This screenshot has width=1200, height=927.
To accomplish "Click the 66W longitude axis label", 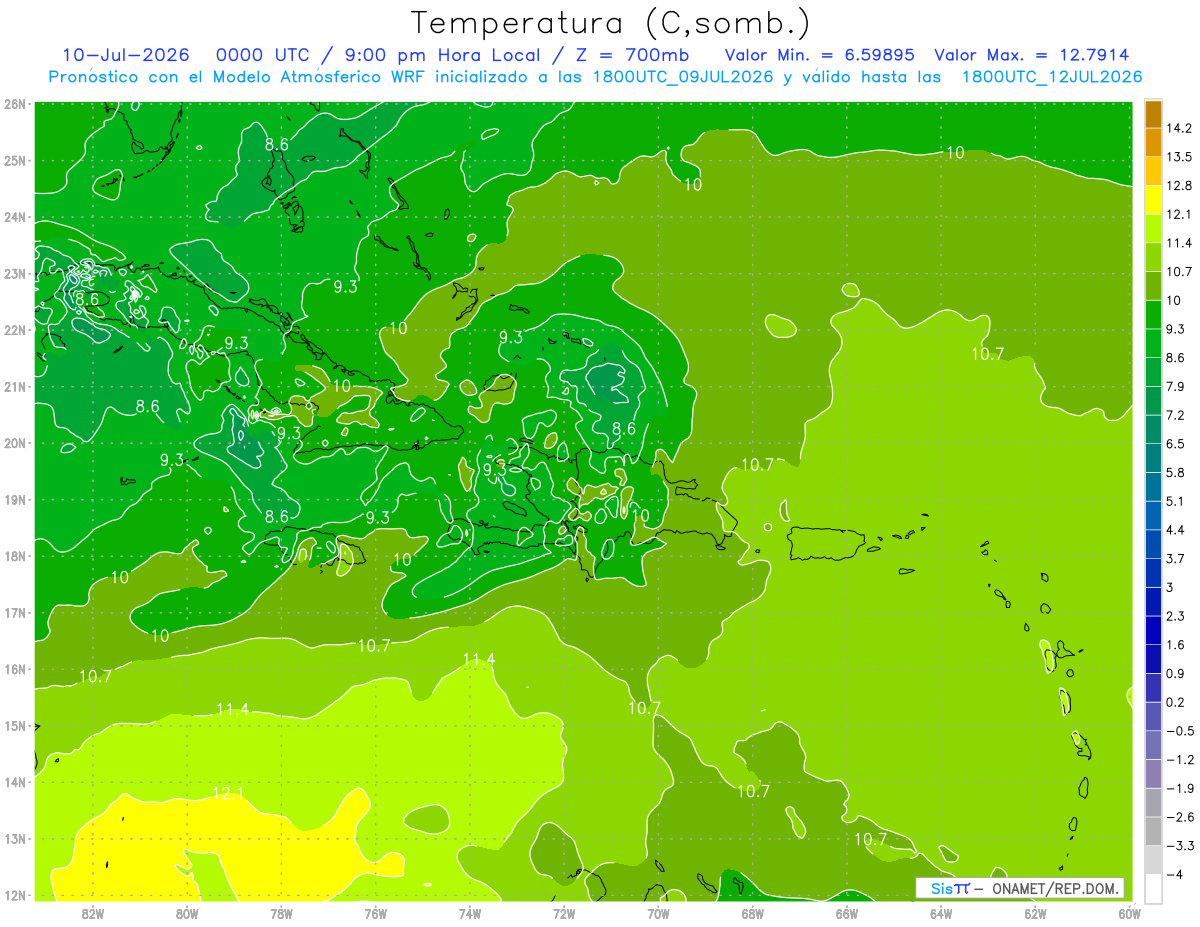I will coord(846,913).
